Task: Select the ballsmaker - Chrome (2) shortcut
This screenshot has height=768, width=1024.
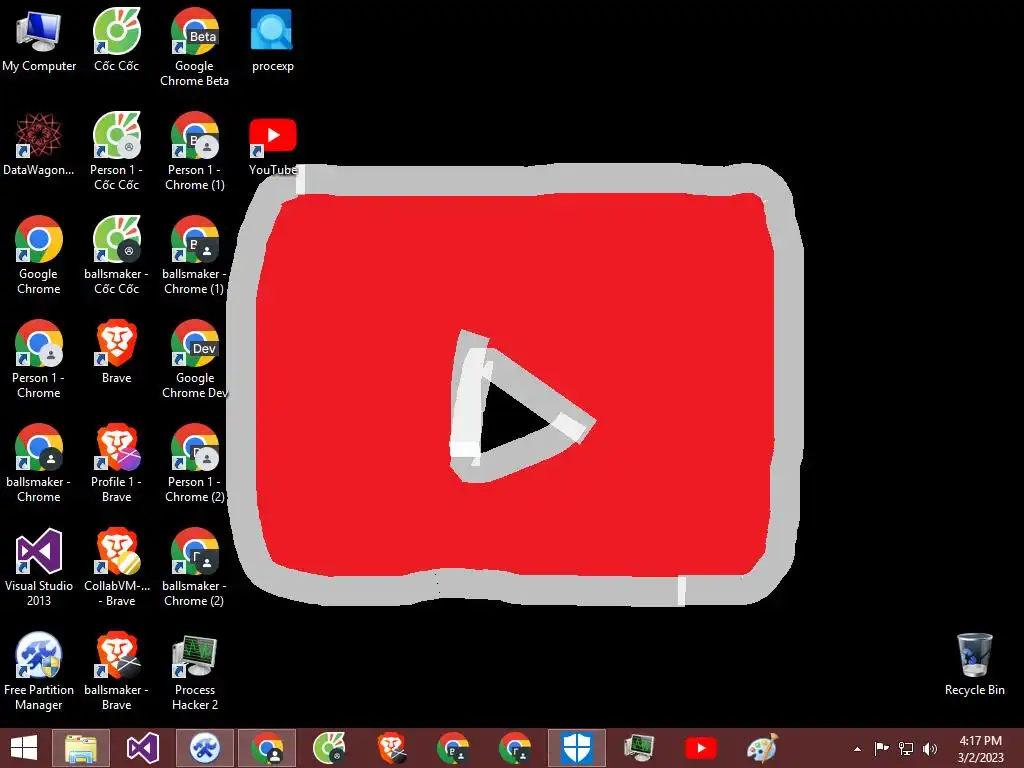Action: (194, 567)
